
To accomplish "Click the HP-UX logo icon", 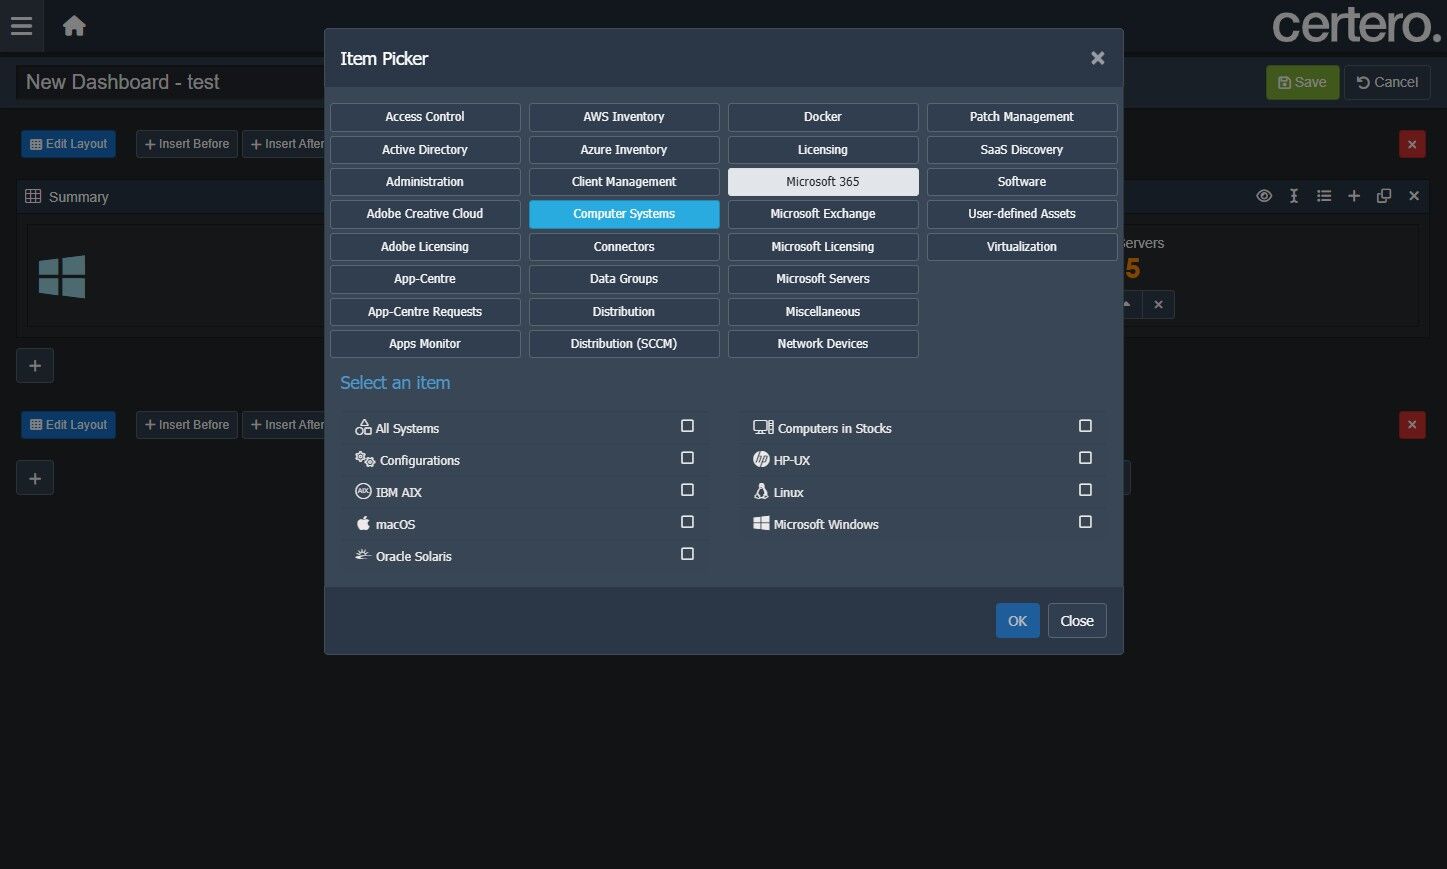I will 761,460.
